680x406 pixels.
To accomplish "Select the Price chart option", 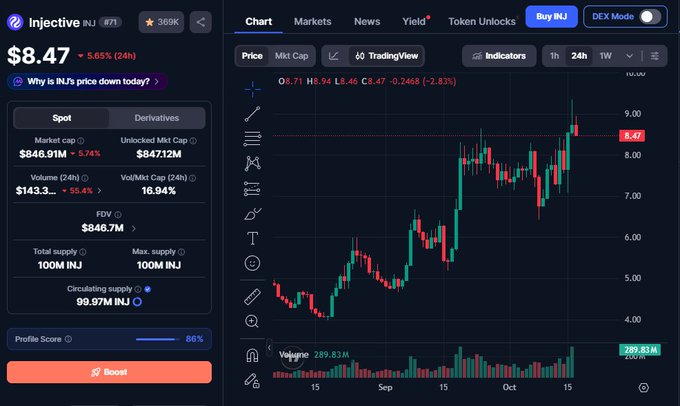I will click(252, 56).
